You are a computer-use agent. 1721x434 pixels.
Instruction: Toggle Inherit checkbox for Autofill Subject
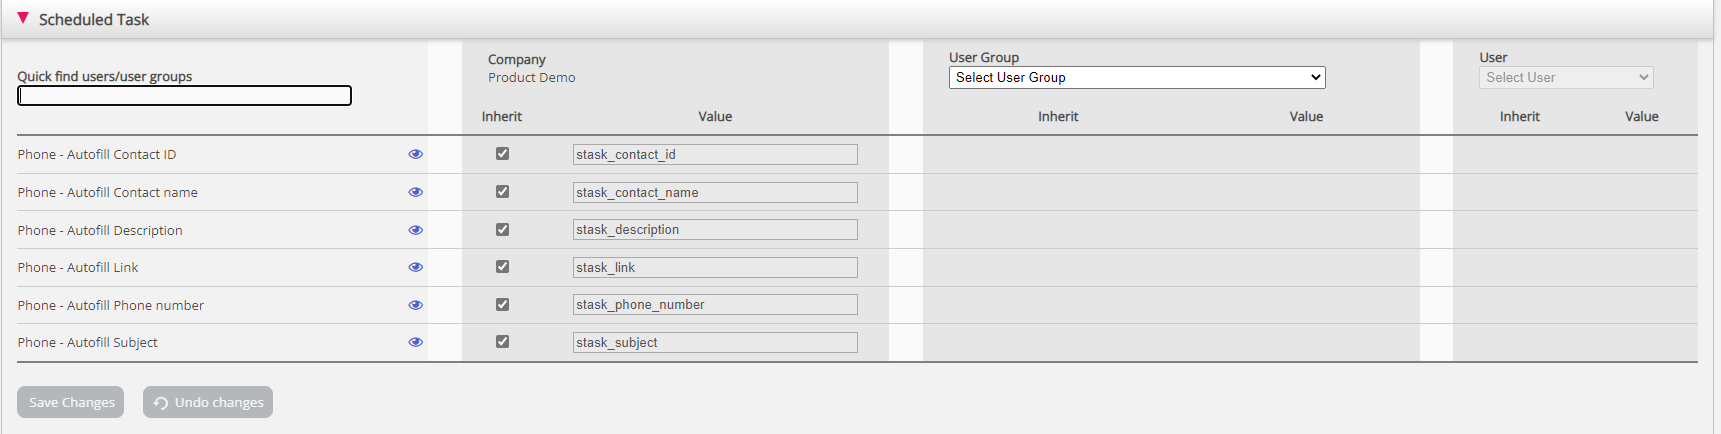click(x=502, y=342)
